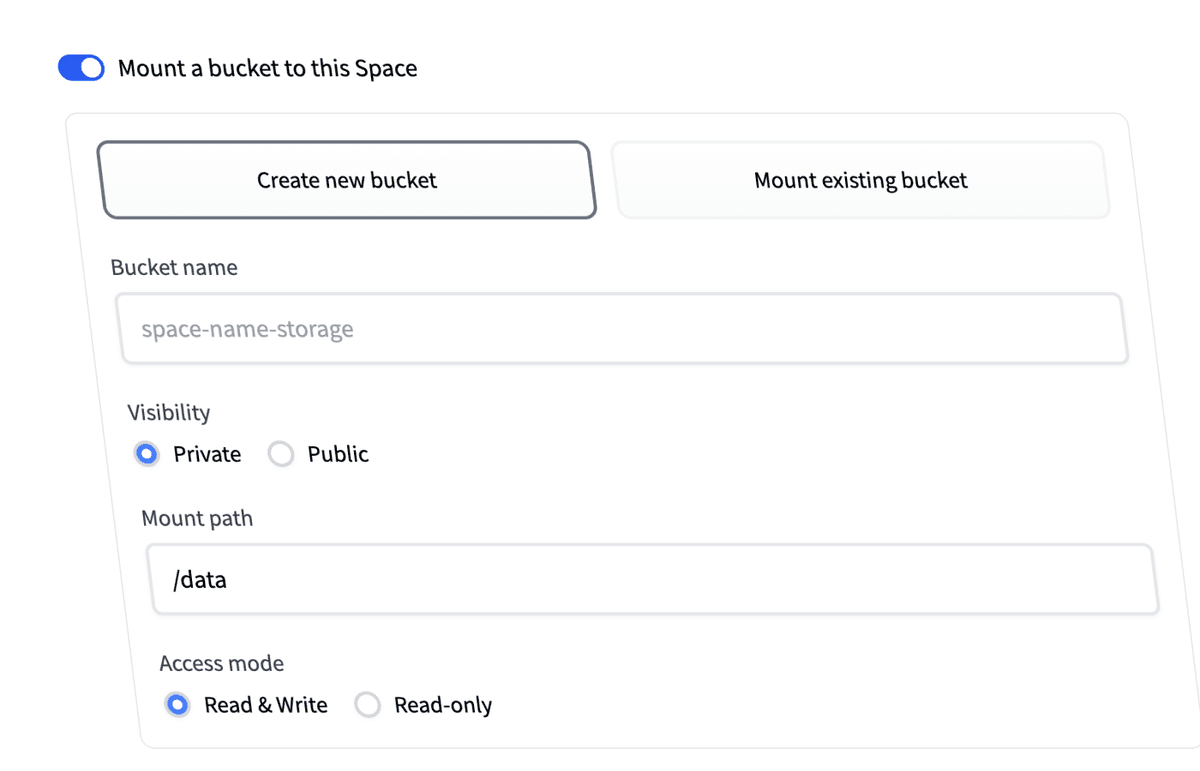Click the Mount a bucket to this Space label
Viewport: 1200px width, 771px height.
click(x=267, y=68)
